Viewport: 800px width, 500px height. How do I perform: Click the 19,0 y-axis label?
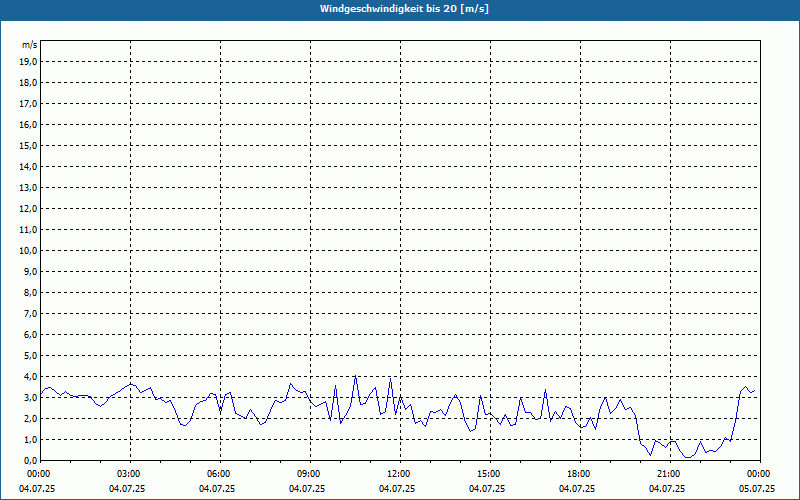(28, 62)
